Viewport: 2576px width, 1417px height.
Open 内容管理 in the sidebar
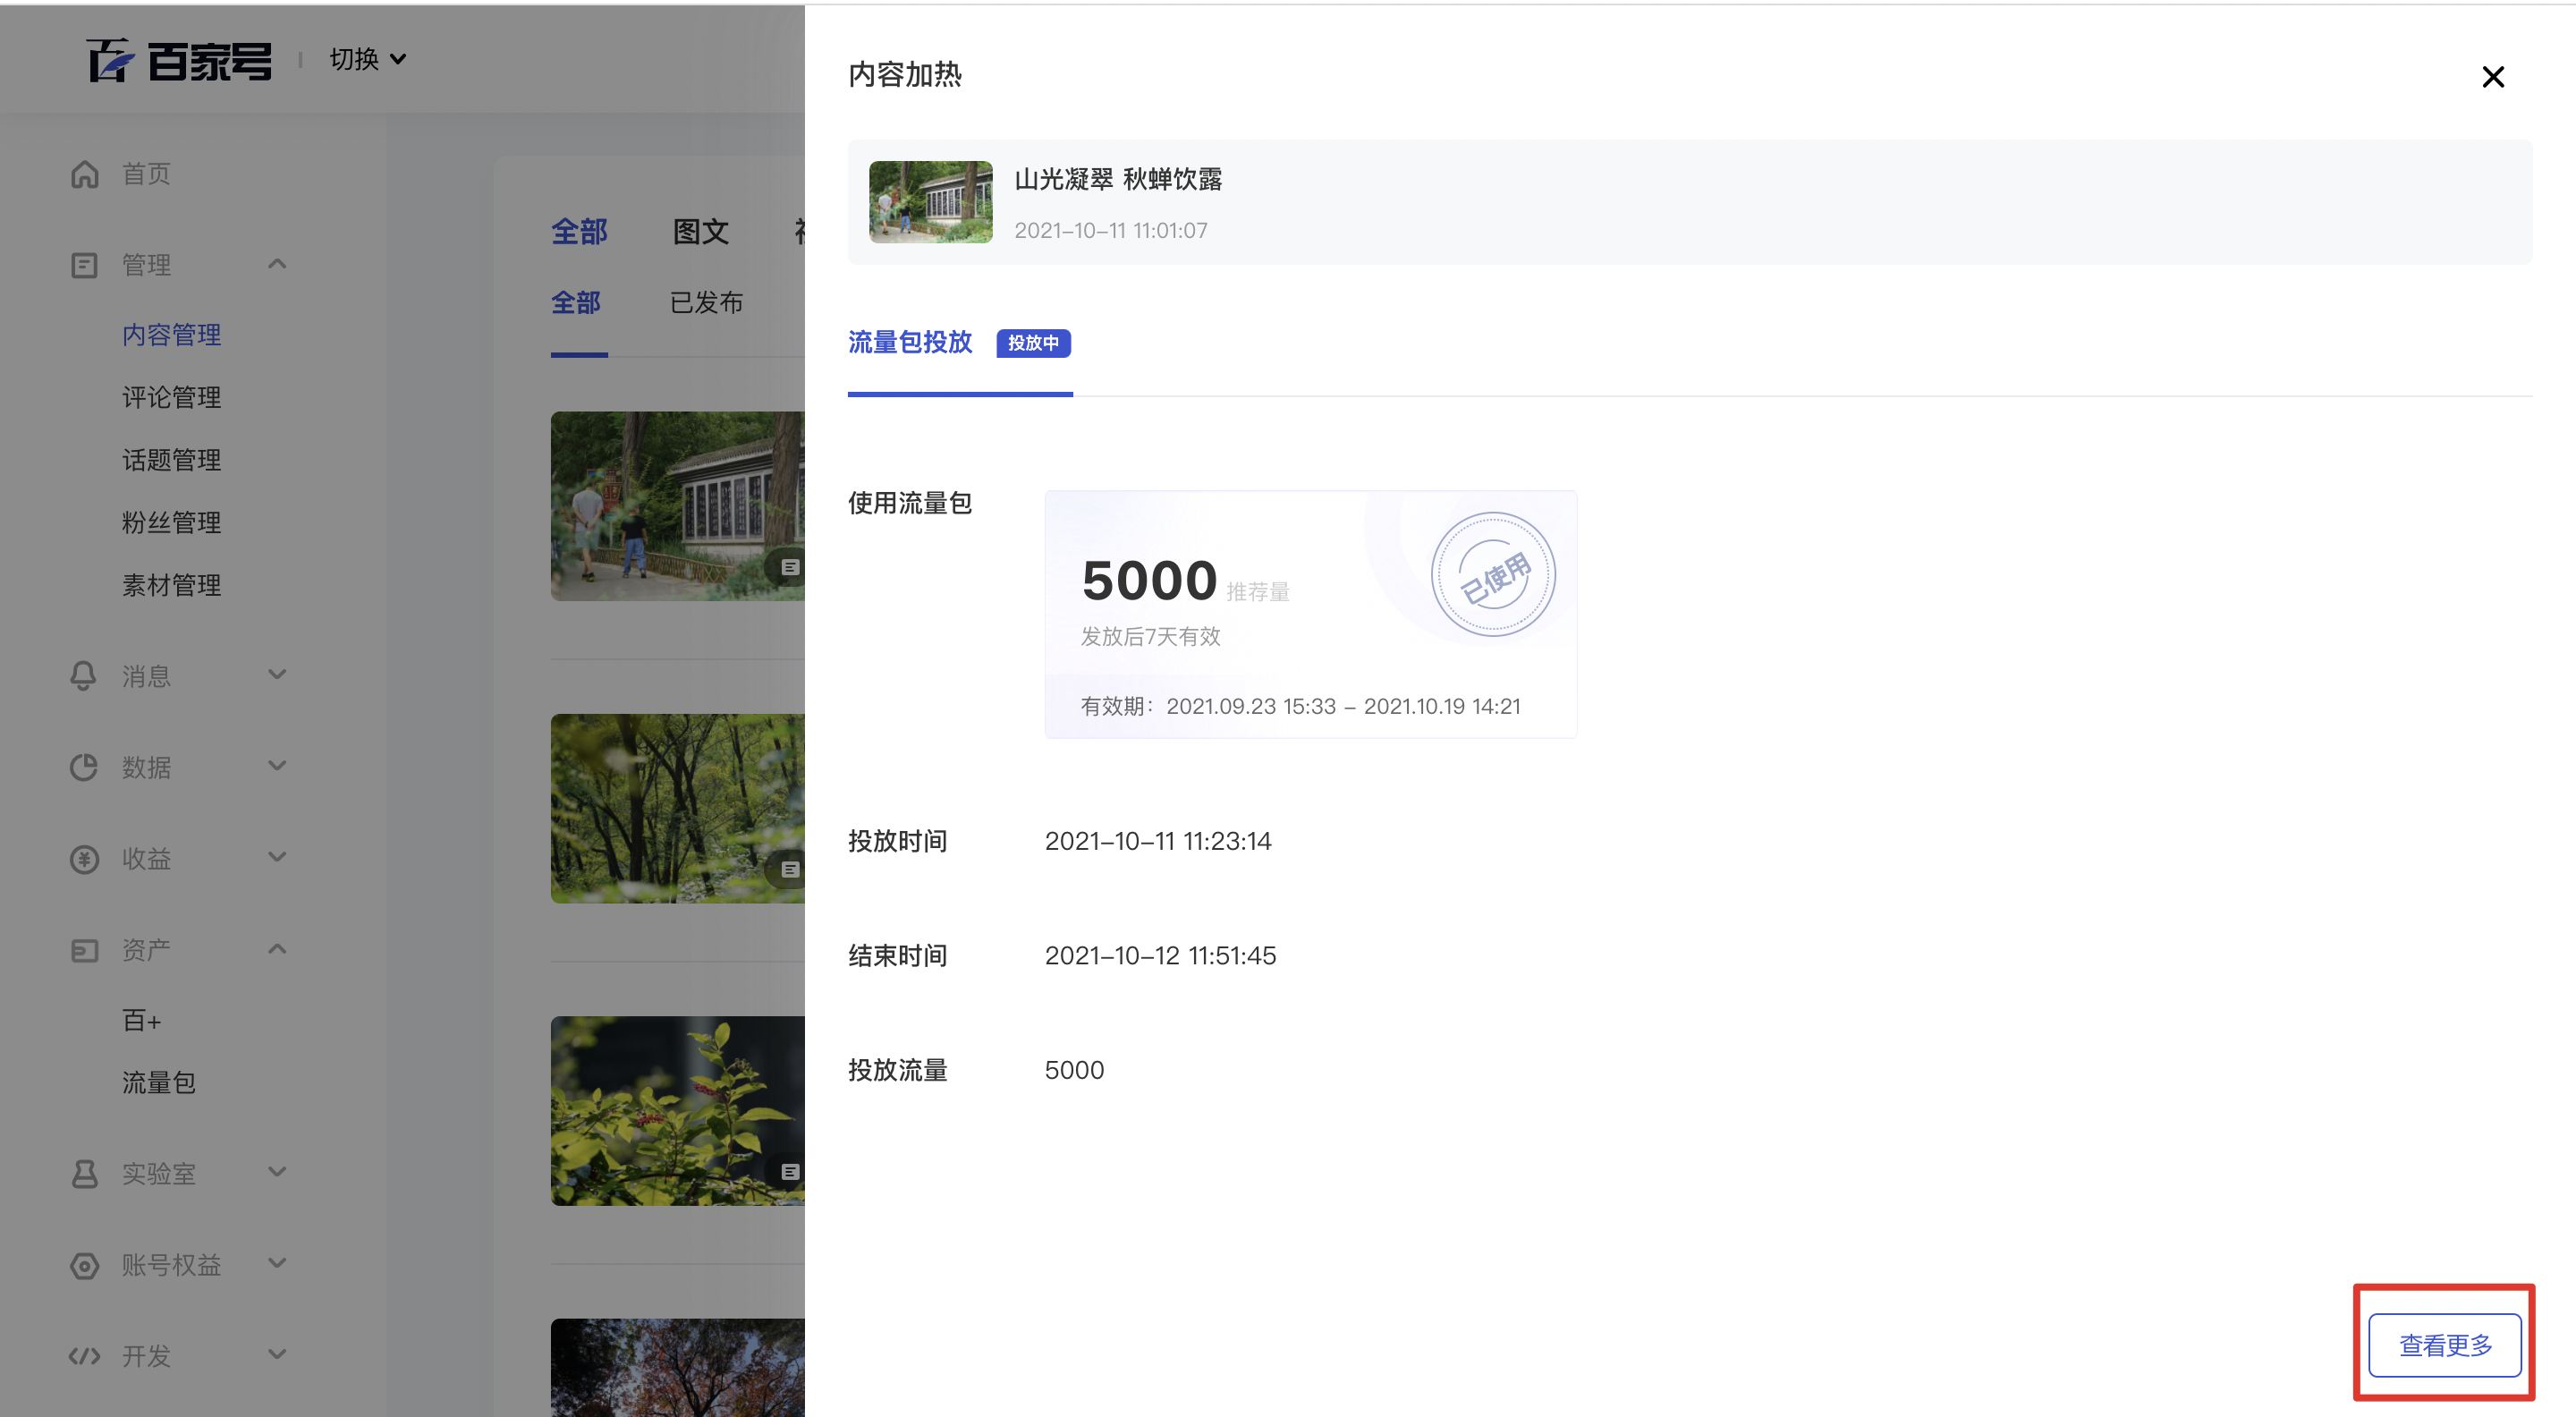coord(171,335)
